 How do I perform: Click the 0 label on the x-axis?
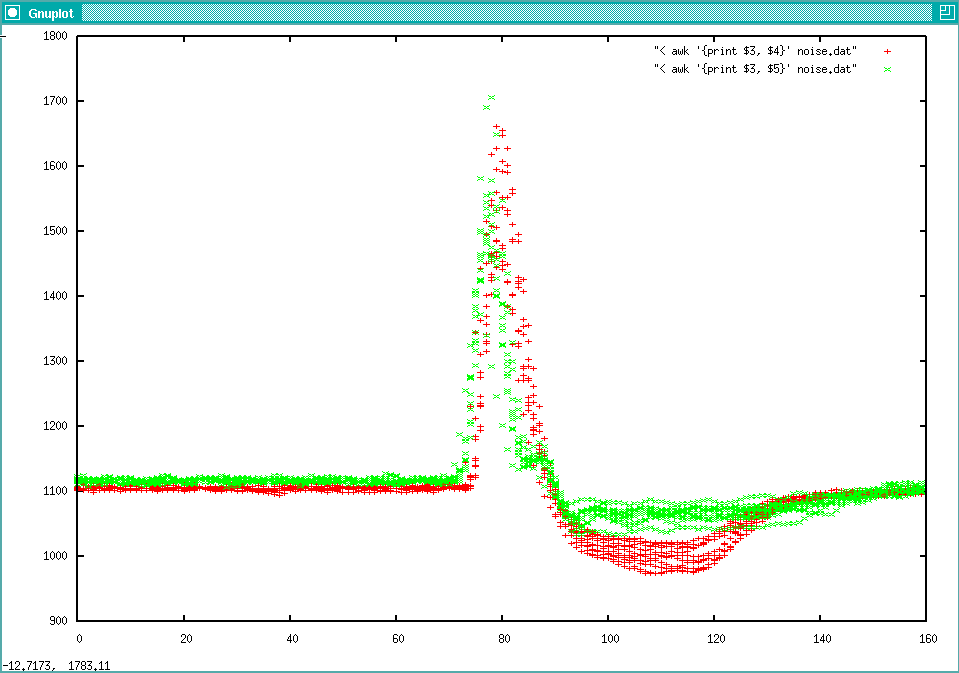[x=79, y=639]
